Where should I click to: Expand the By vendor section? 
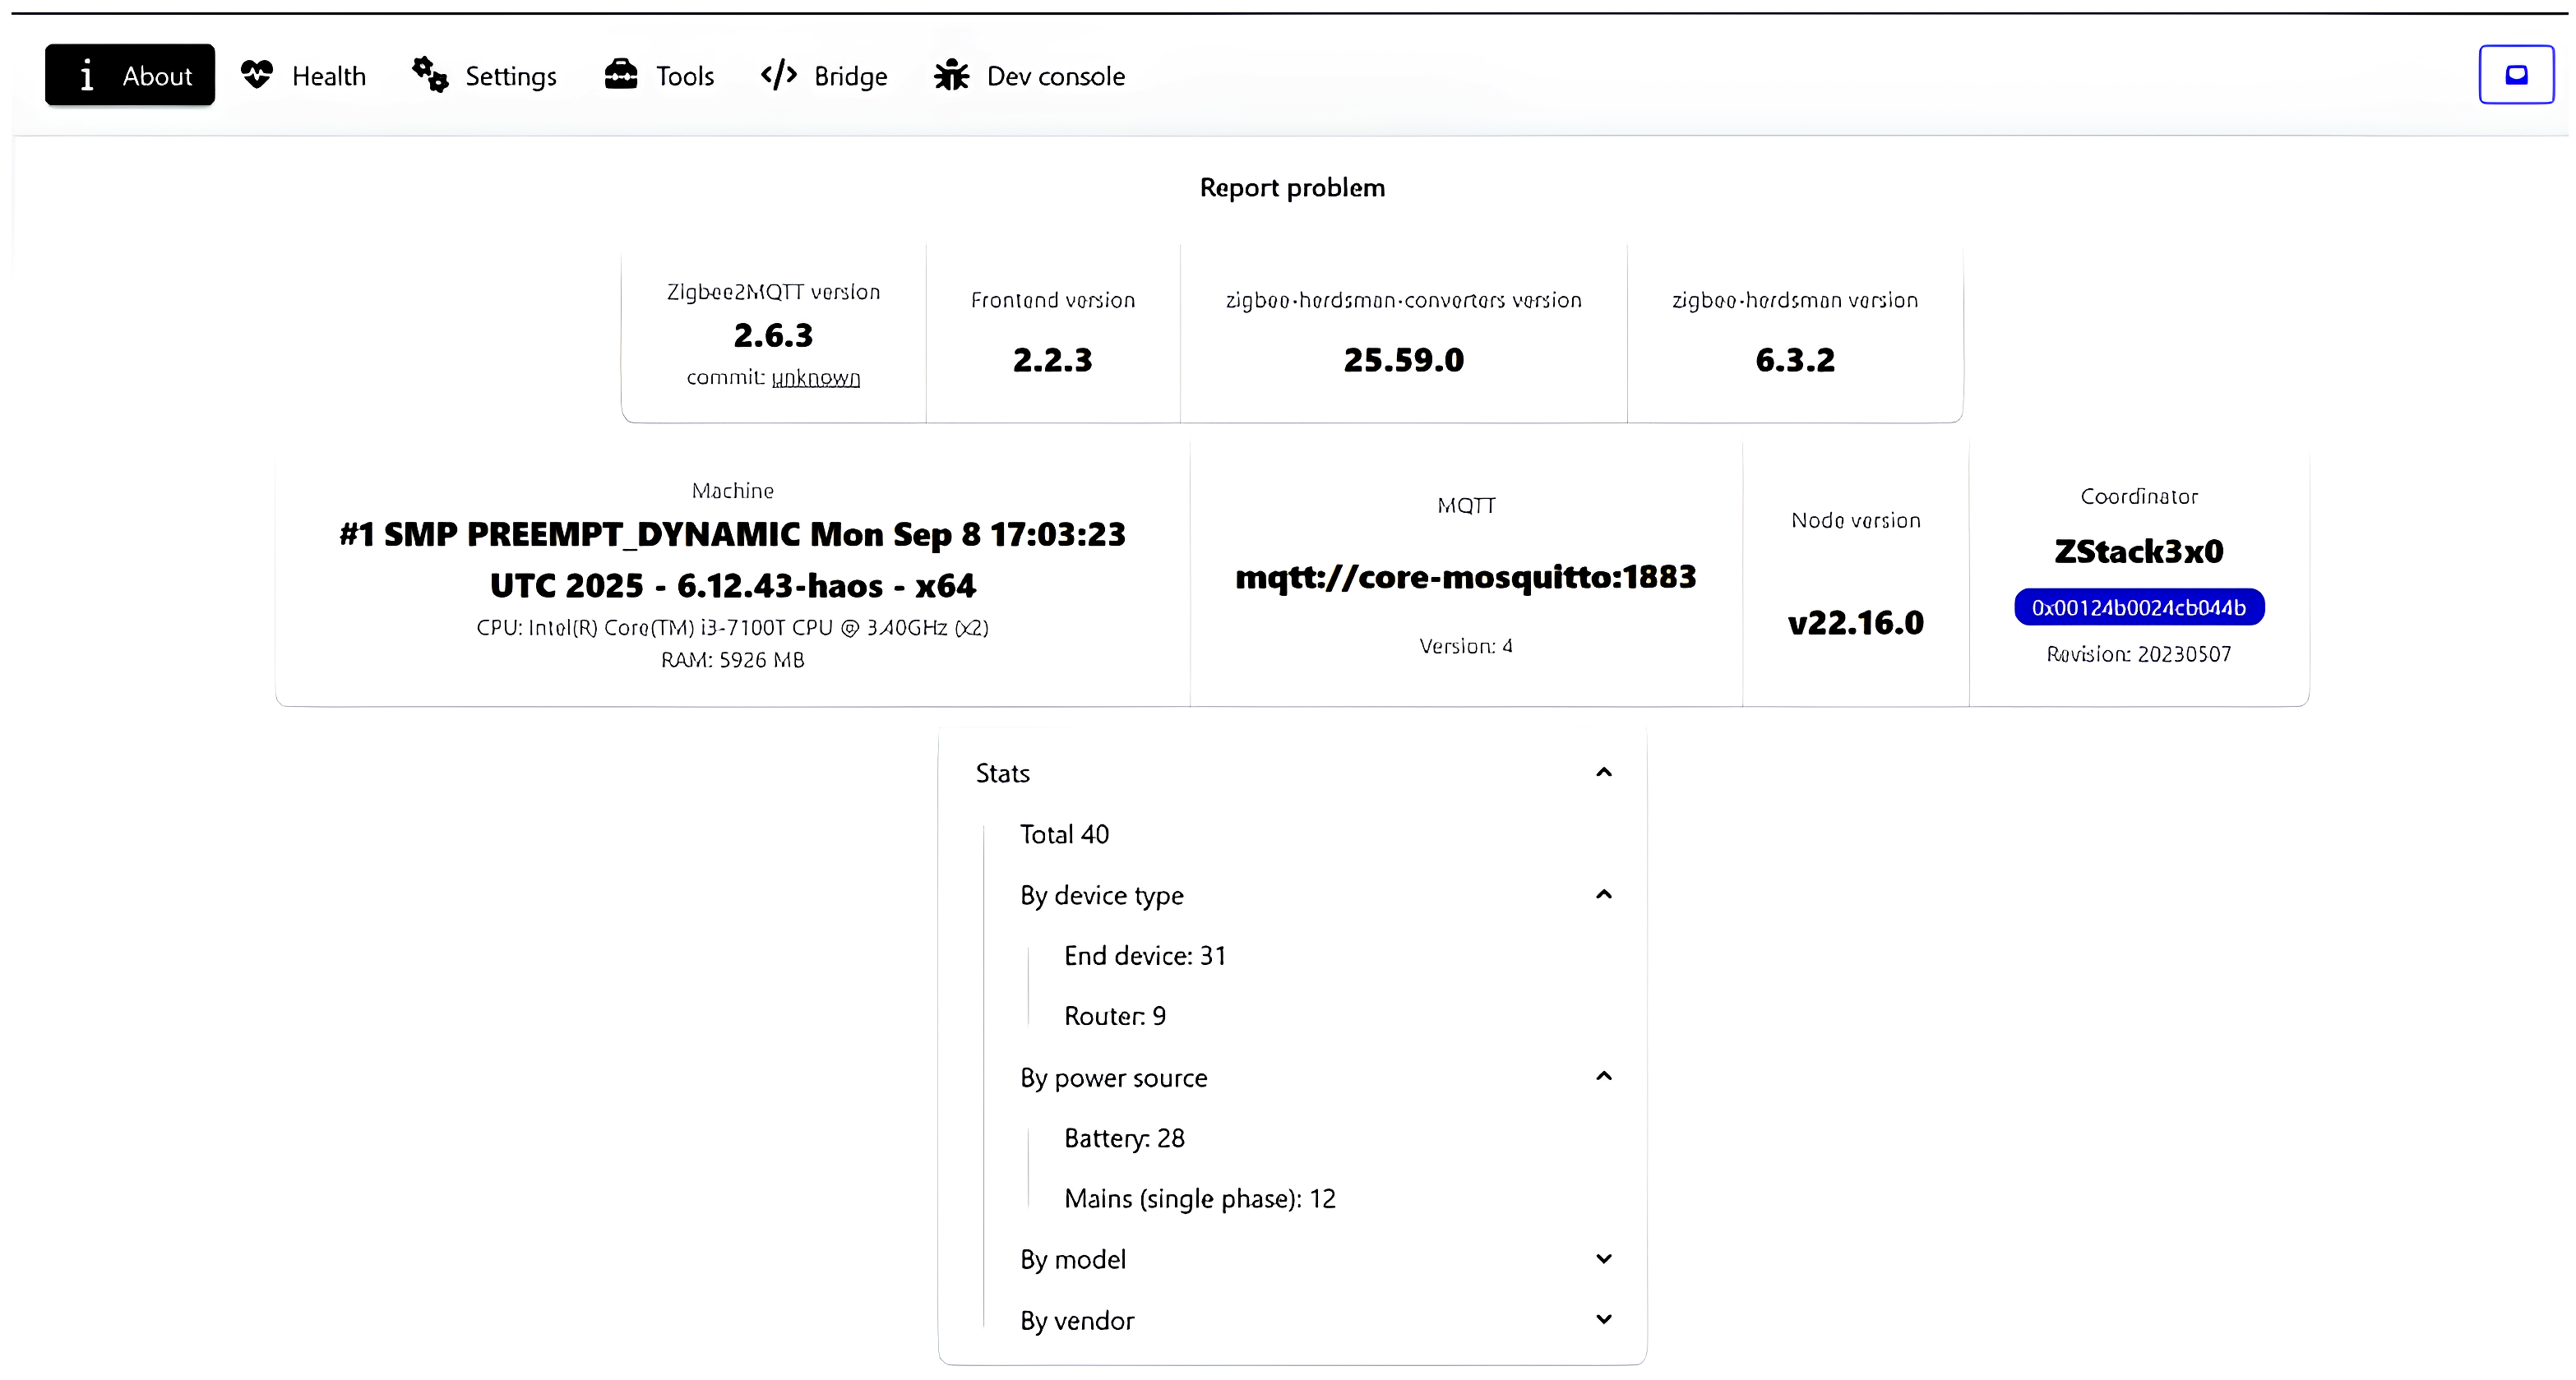click(x=1604, y=1319)
